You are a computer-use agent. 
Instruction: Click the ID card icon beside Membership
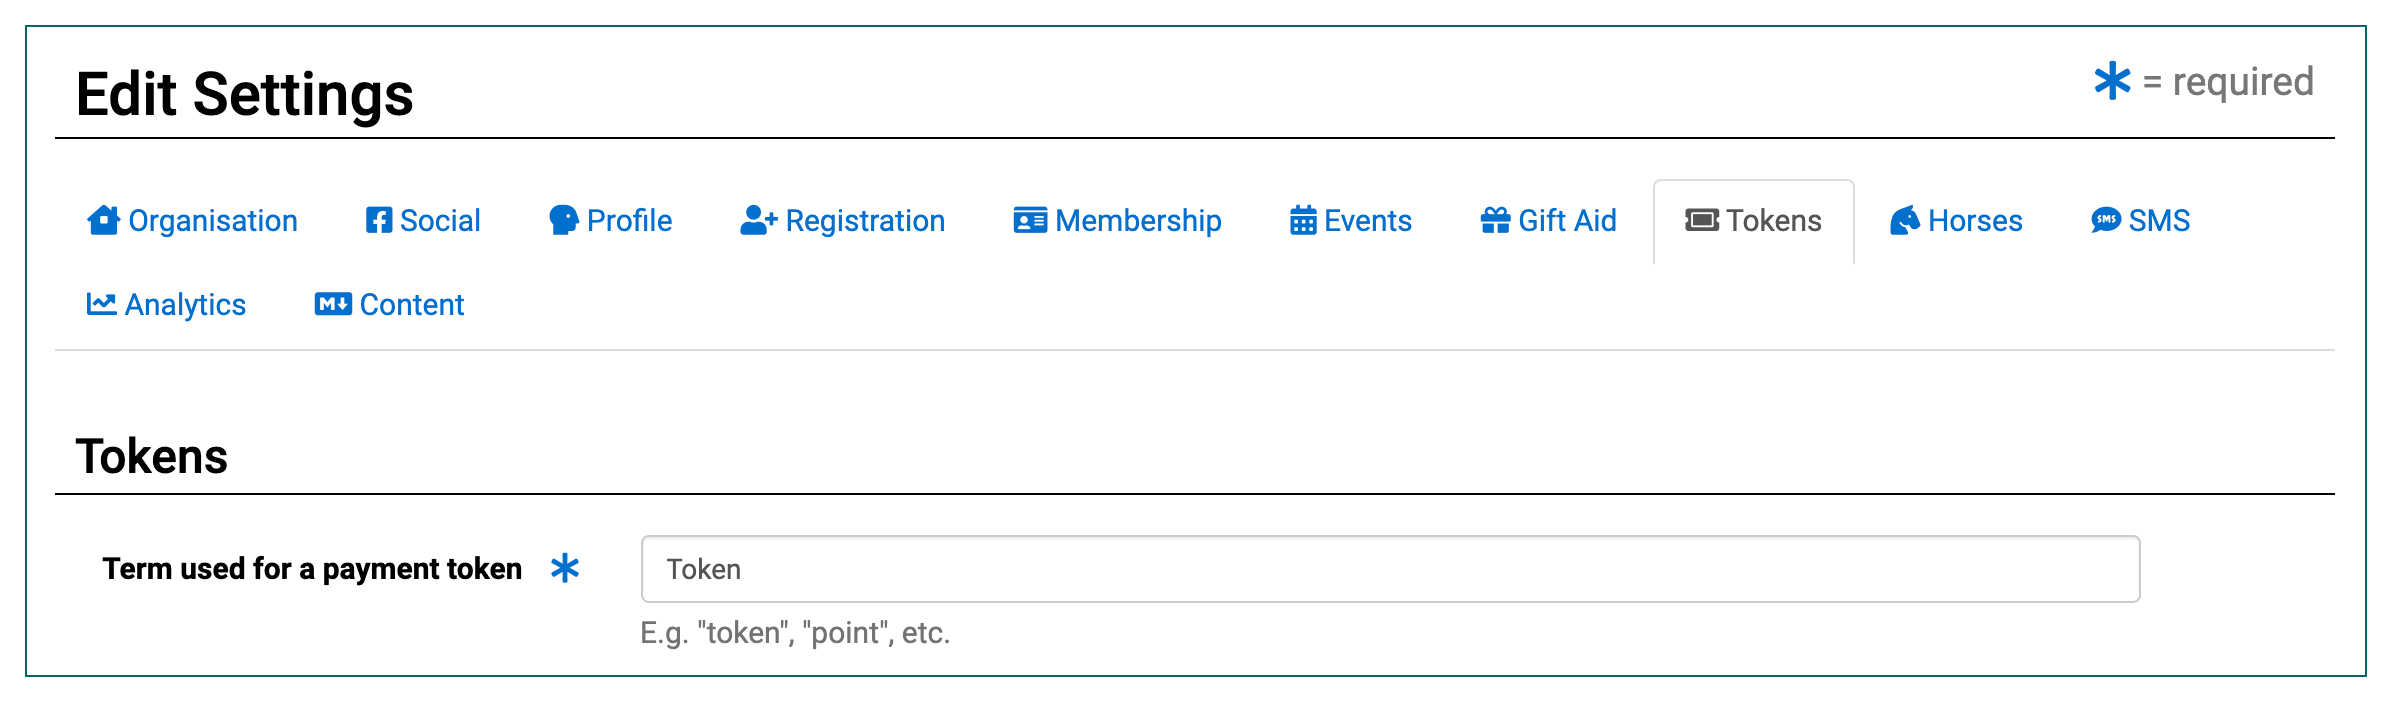(x=1030, y=220)
